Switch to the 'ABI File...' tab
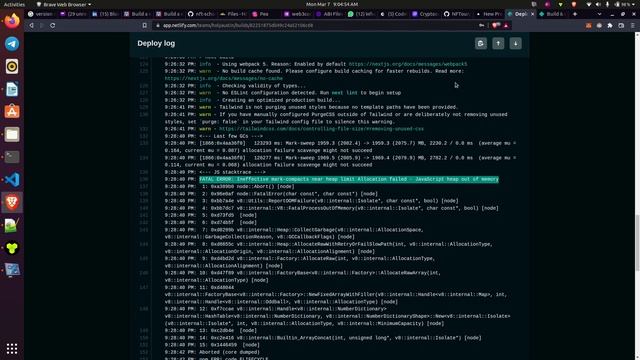 click(x=330, y=14)
